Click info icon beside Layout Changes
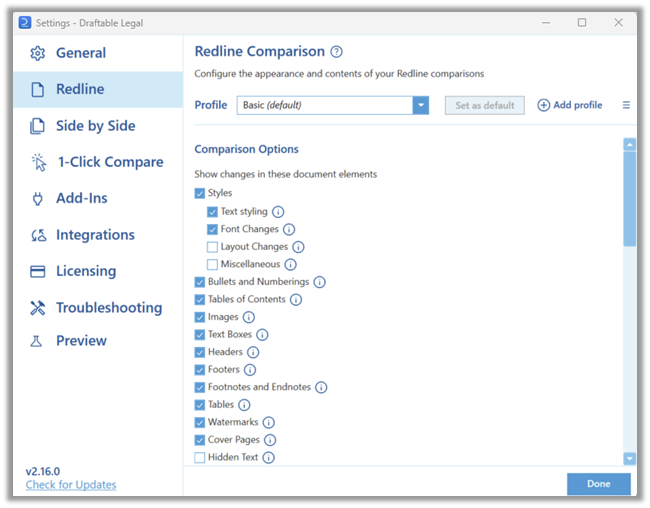The image size is (650, 508). 298,247
